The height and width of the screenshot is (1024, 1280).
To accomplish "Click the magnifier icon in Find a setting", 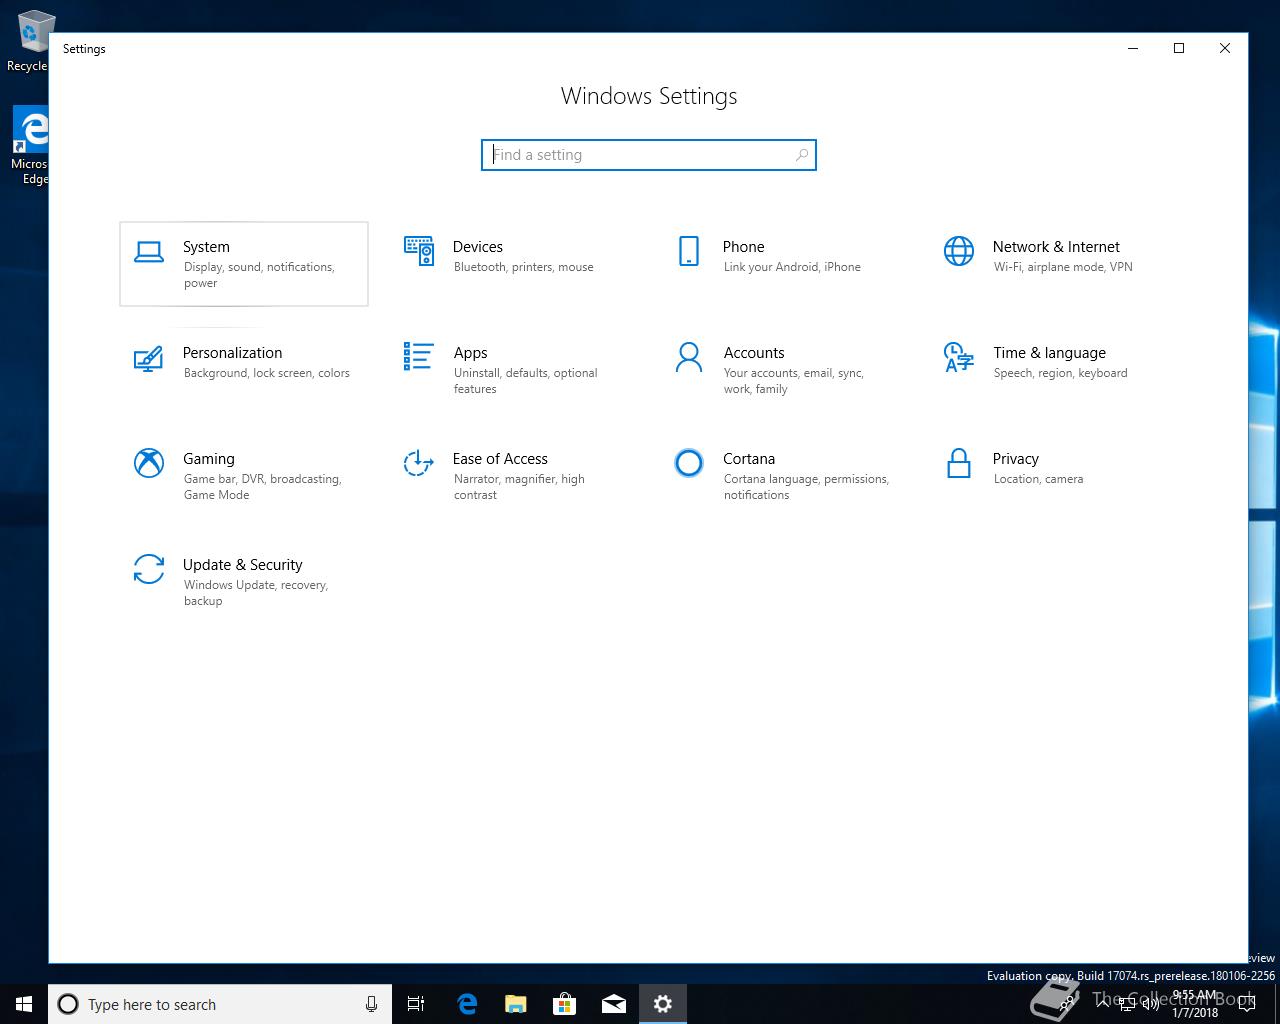I will 802,155.
